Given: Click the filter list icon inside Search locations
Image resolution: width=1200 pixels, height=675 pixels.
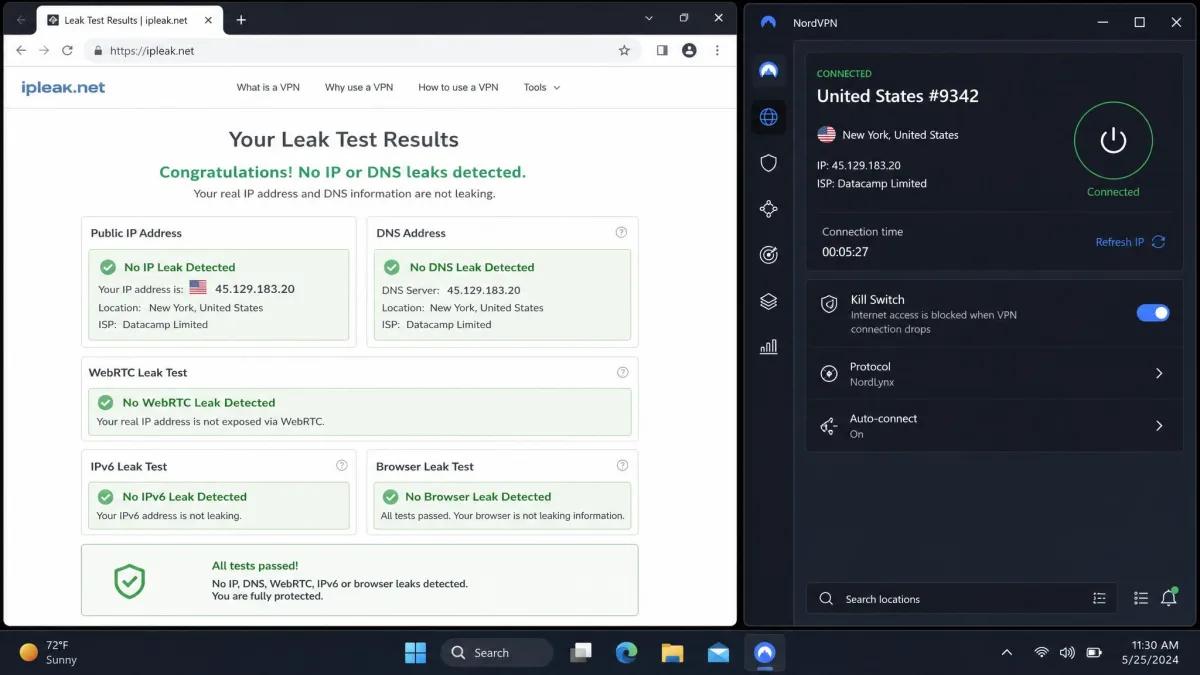Looking at the screenshot, I should pos(1099,598).
